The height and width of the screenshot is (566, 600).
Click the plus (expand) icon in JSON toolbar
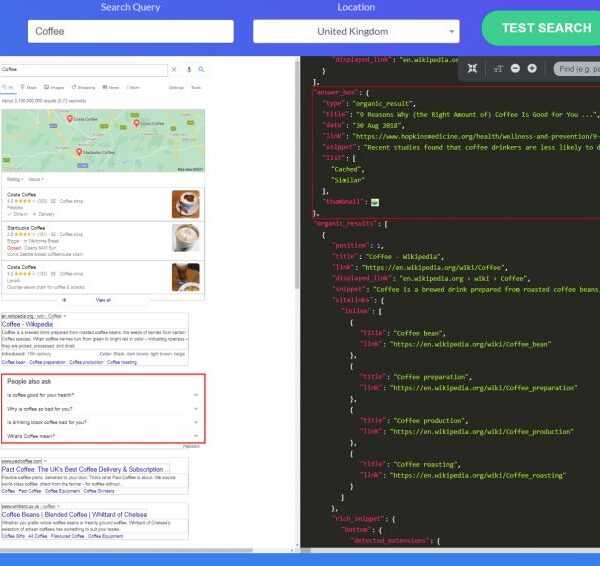tap(532, 68)
